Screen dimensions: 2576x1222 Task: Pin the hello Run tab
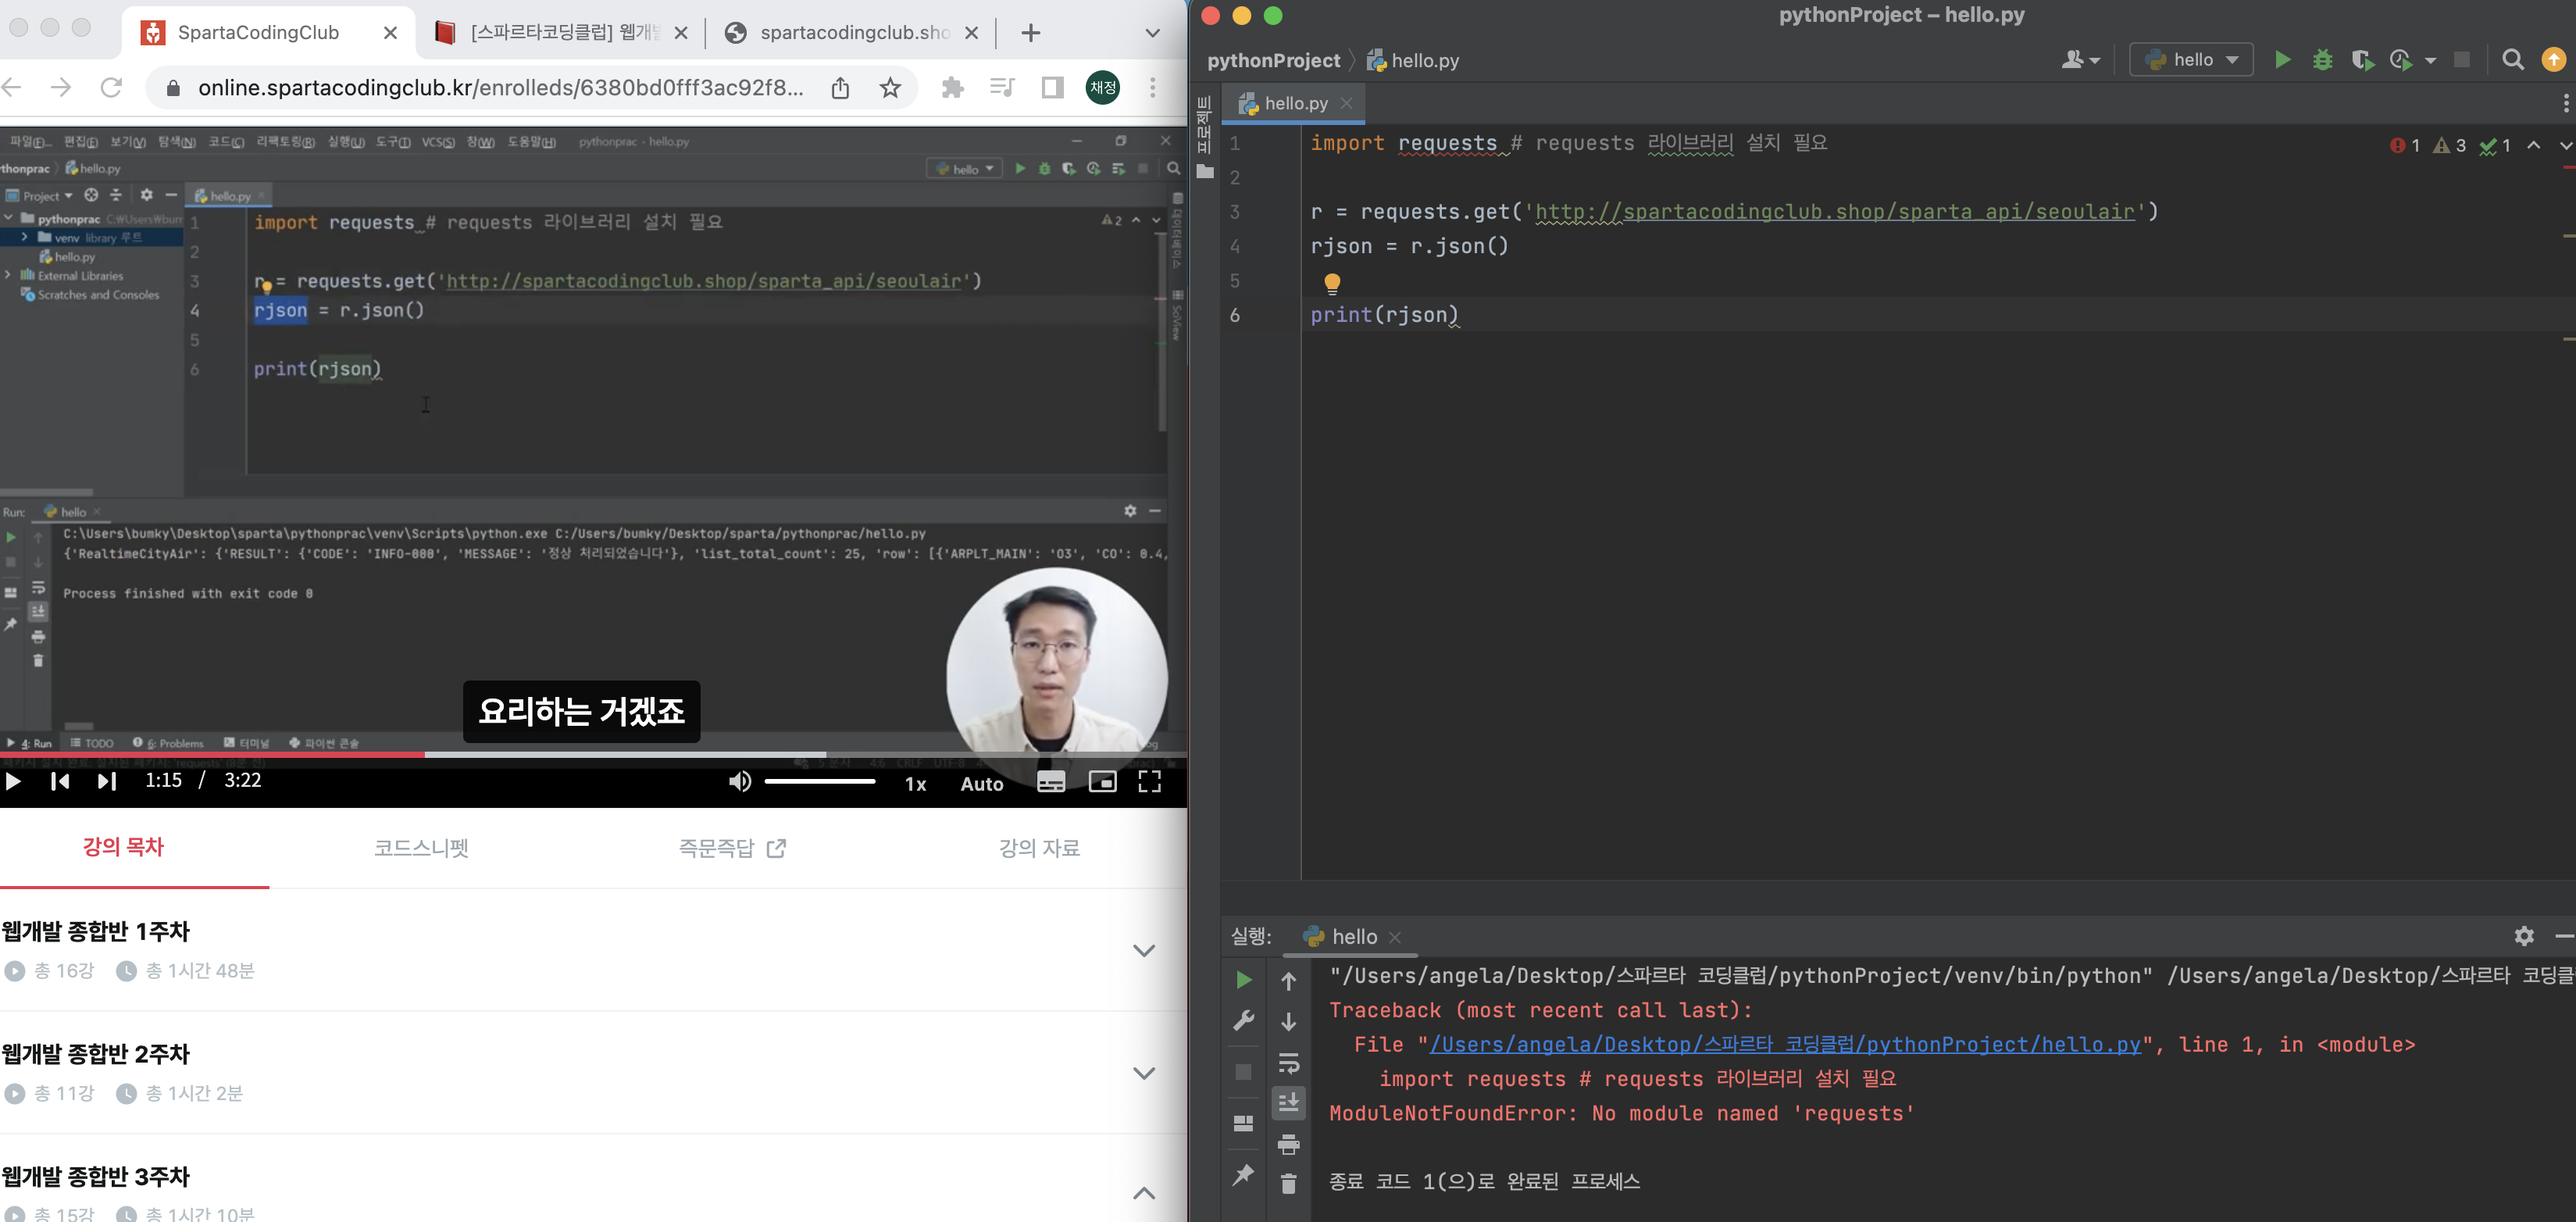tap(1243, 1175)
